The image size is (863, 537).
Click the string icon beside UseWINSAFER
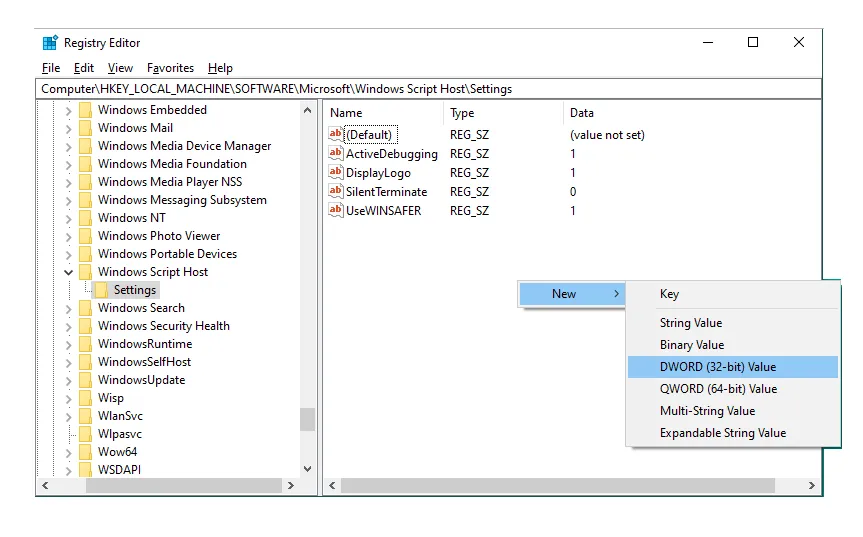tap(335, 210)
